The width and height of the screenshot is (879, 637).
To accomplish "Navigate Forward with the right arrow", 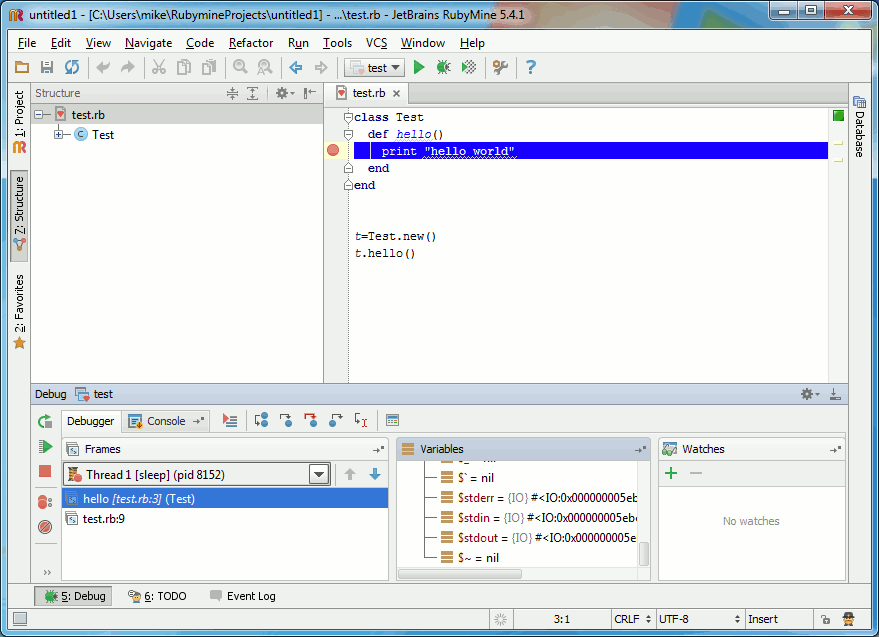I will click(321, 68).
